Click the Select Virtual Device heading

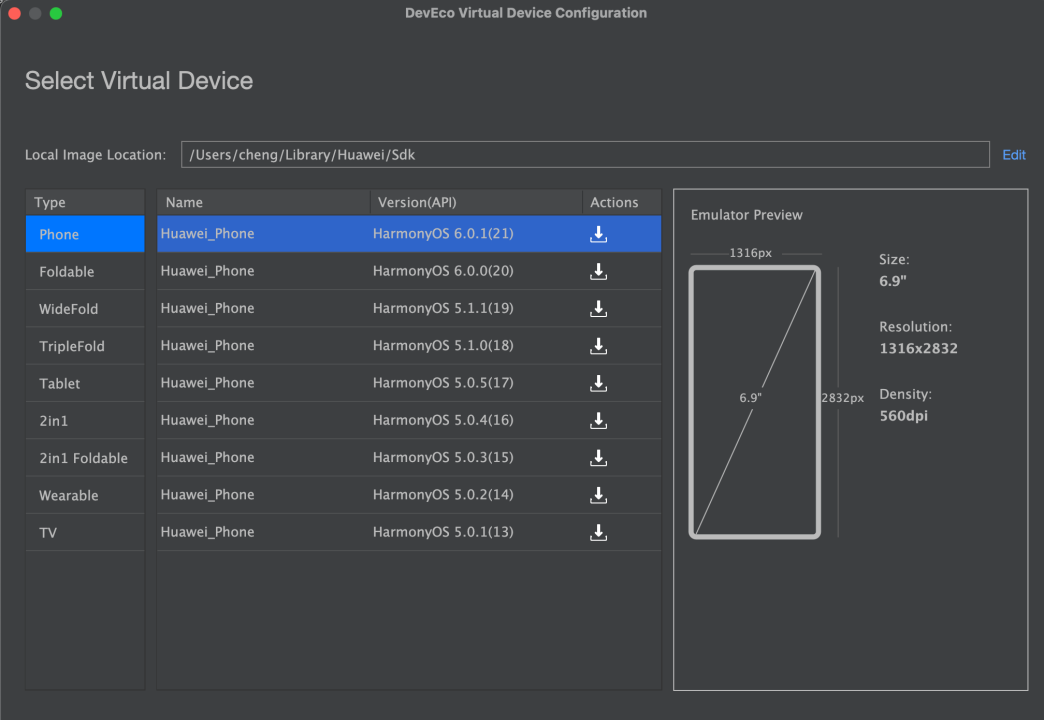139,81
